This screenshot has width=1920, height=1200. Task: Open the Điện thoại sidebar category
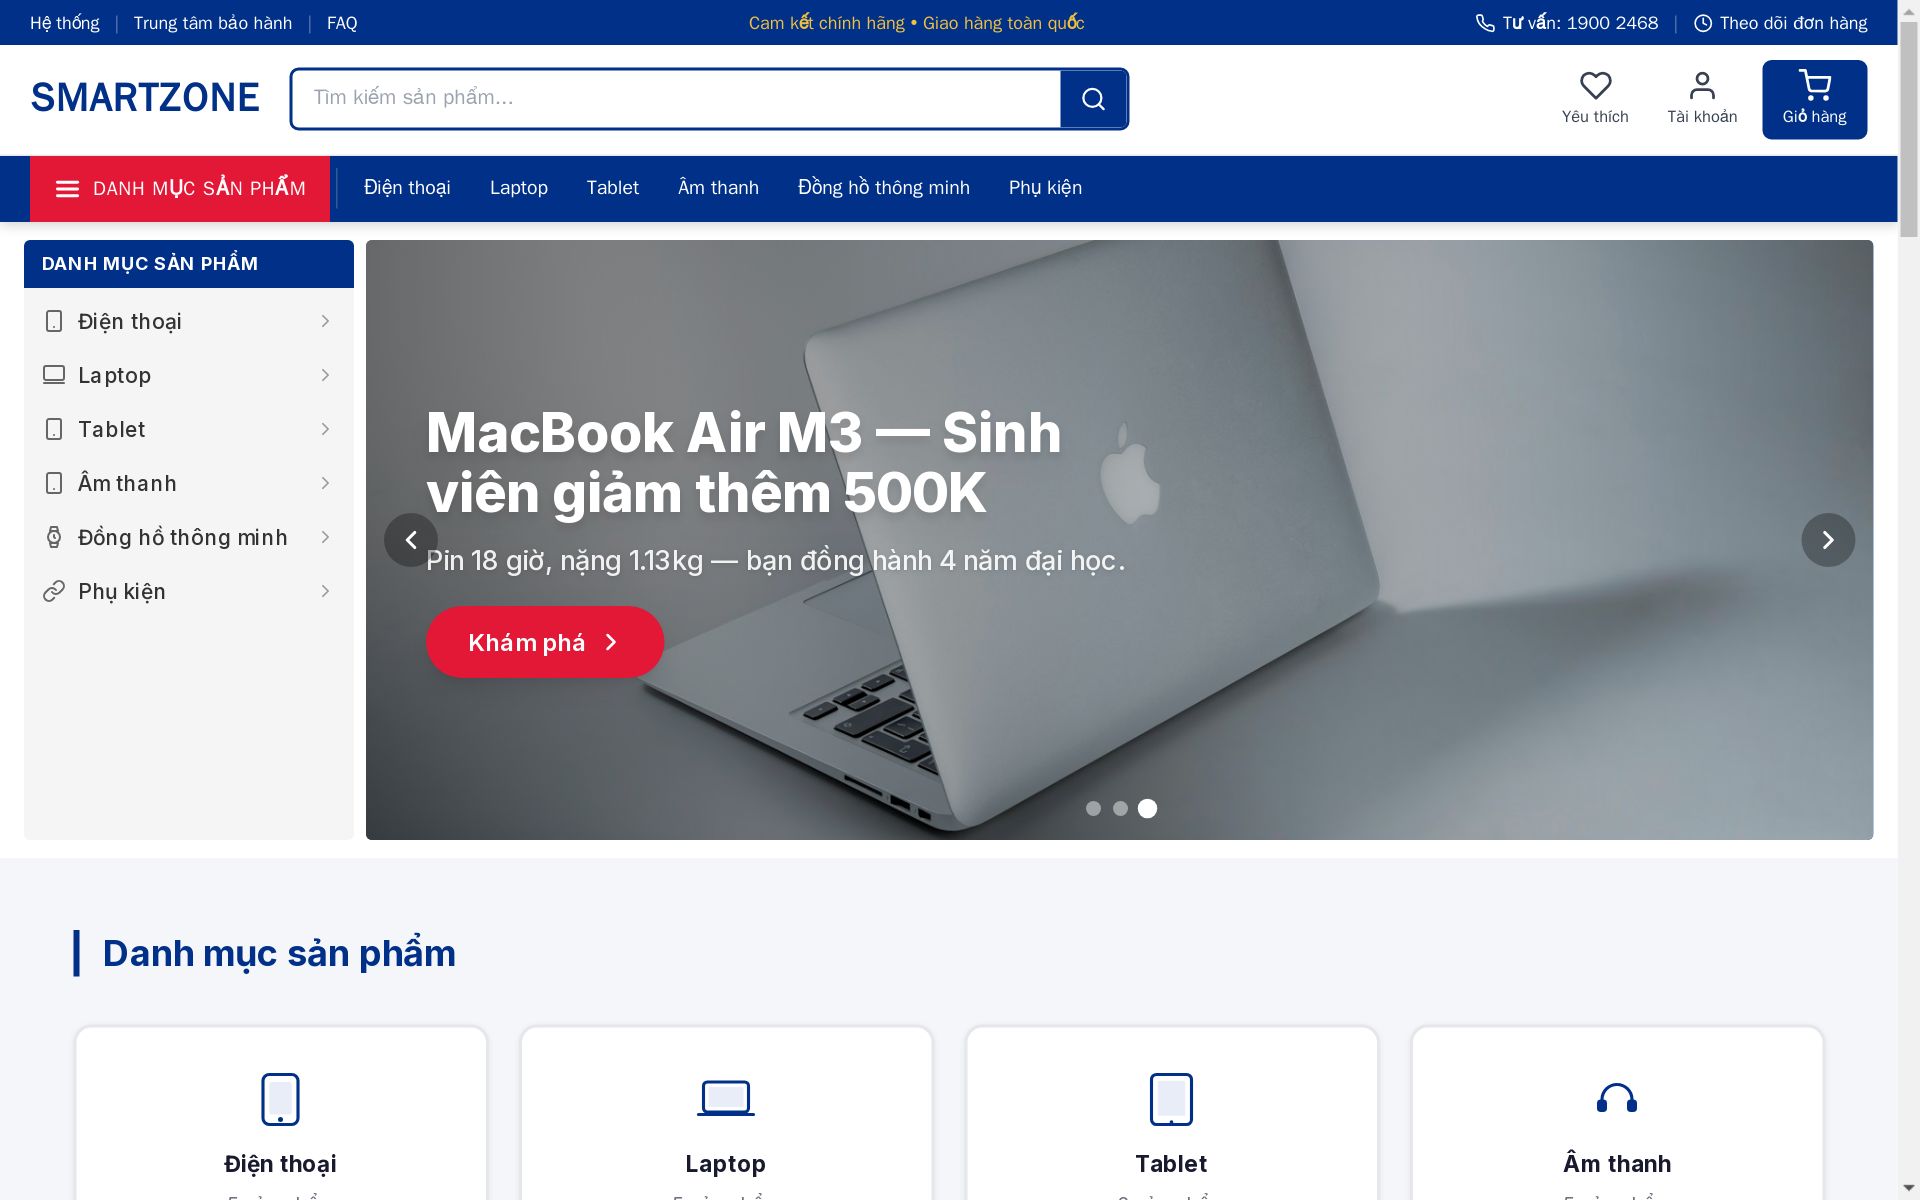pyautogui.click(x=189, y=321)
